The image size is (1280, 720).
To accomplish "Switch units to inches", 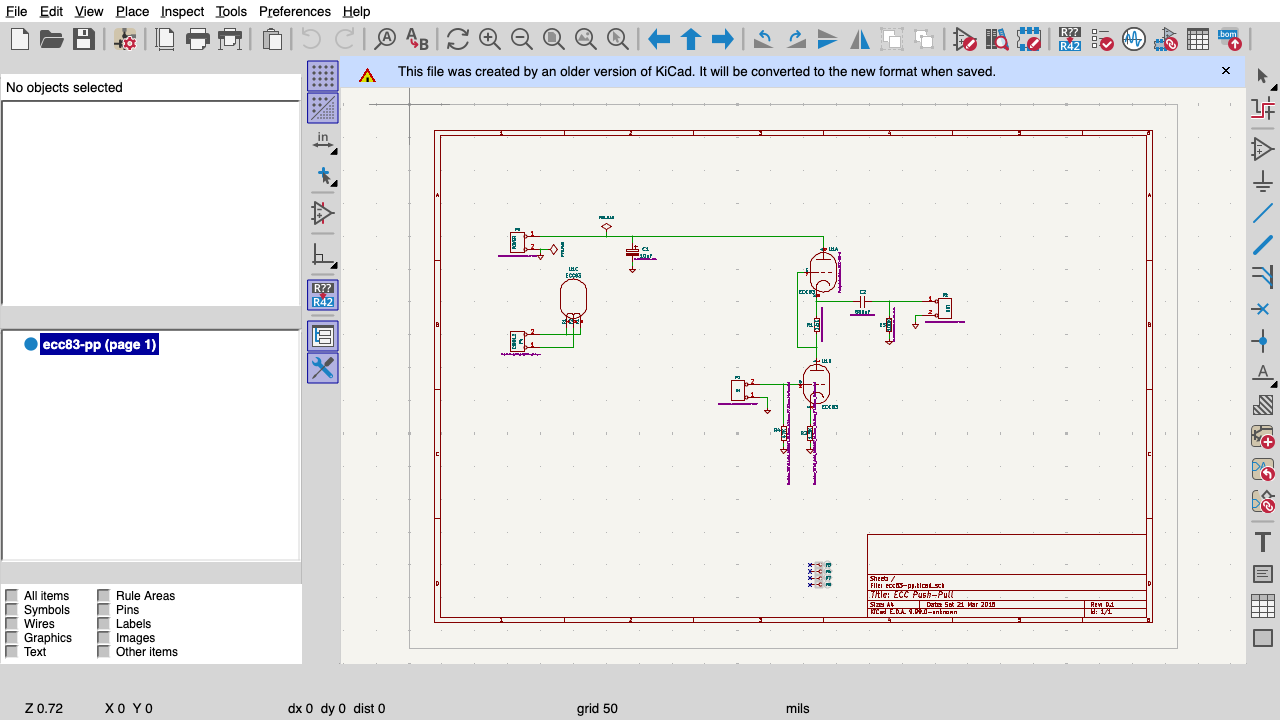I will tap(322, 140).
